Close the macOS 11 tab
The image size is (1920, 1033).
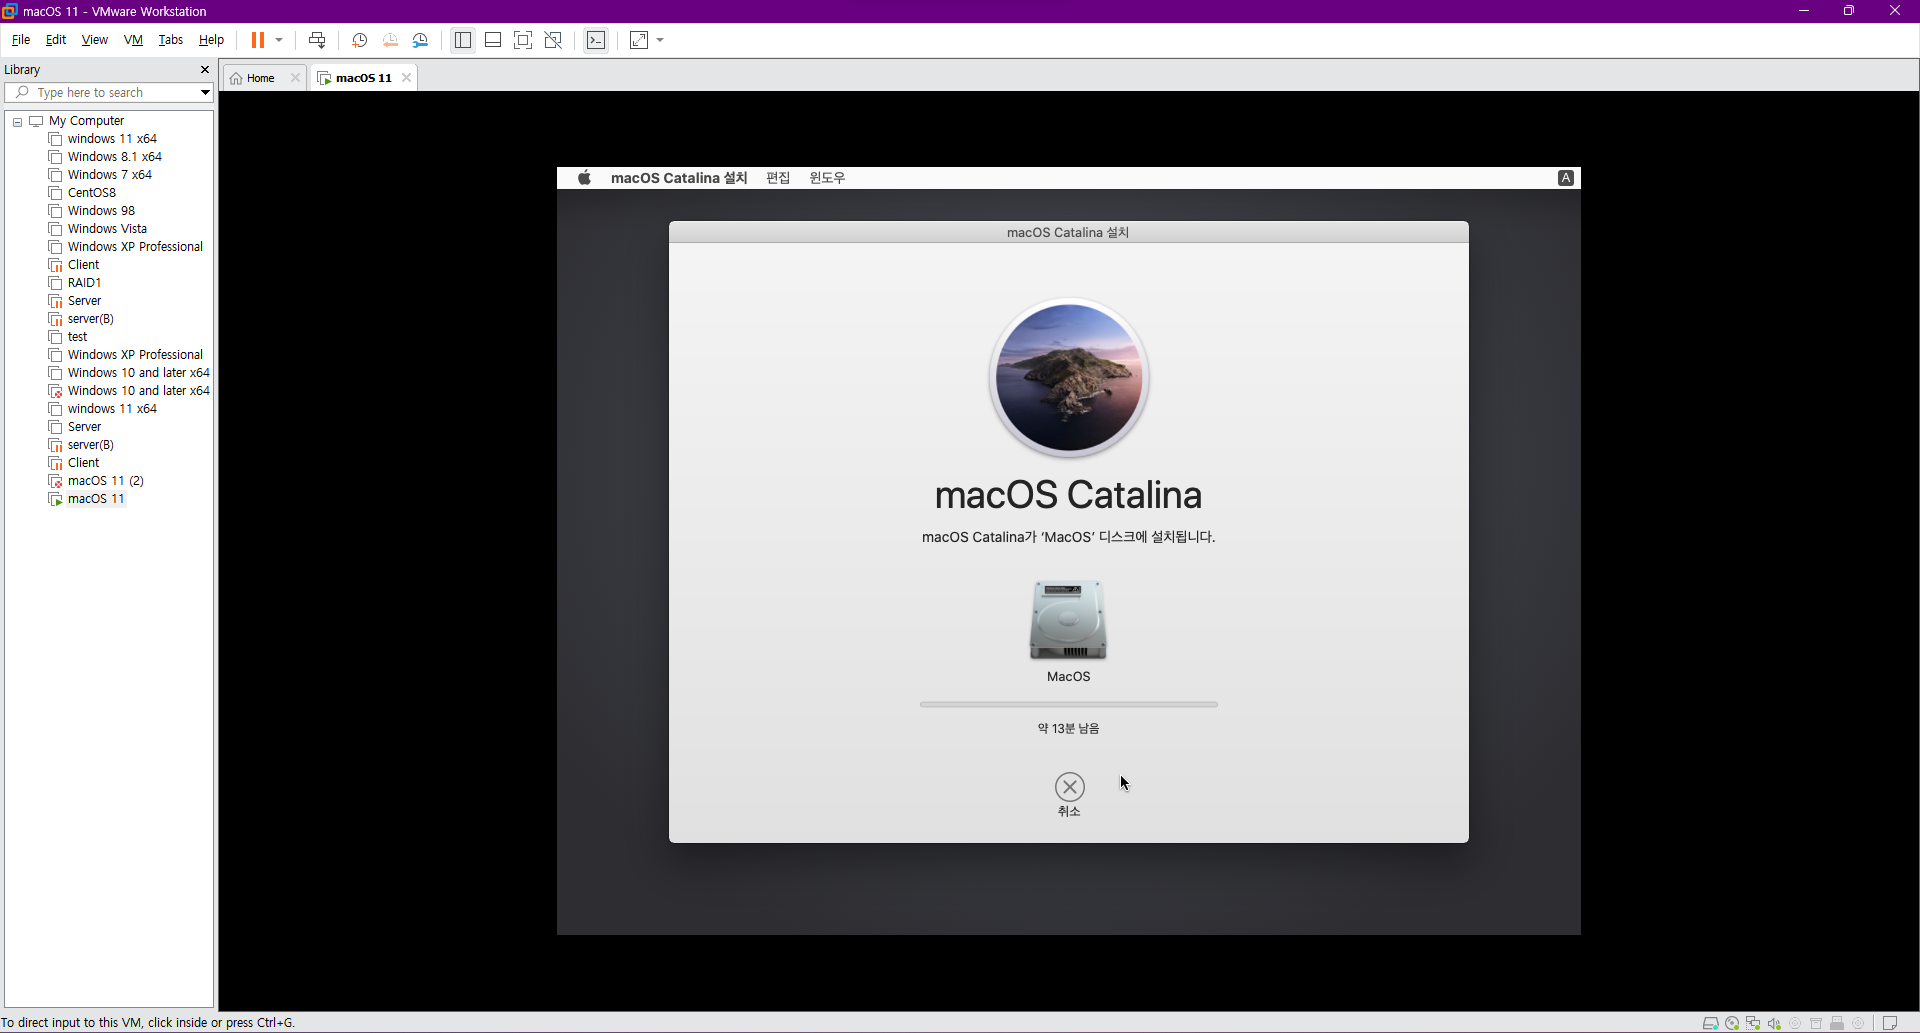pos(406,78)
